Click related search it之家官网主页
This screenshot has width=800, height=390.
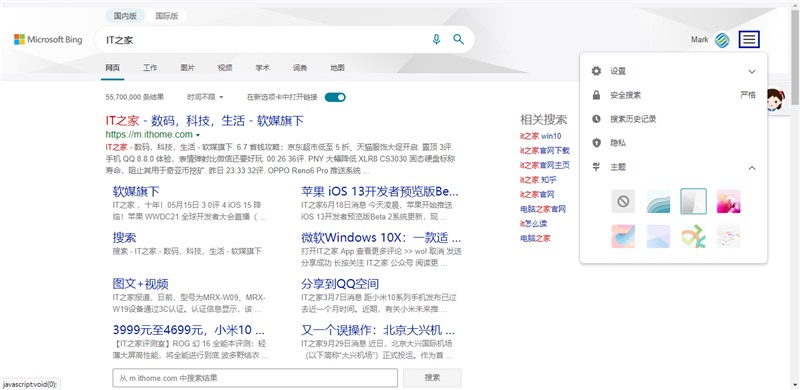(x=544, y=165)
